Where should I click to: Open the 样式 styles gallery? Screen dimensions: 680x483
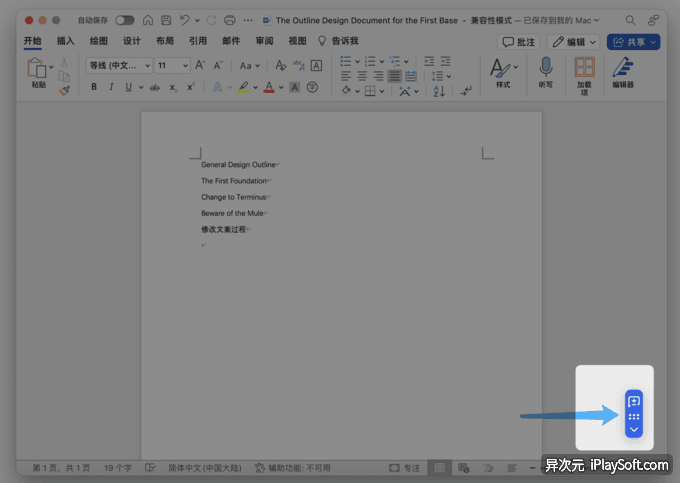(503, 73)
